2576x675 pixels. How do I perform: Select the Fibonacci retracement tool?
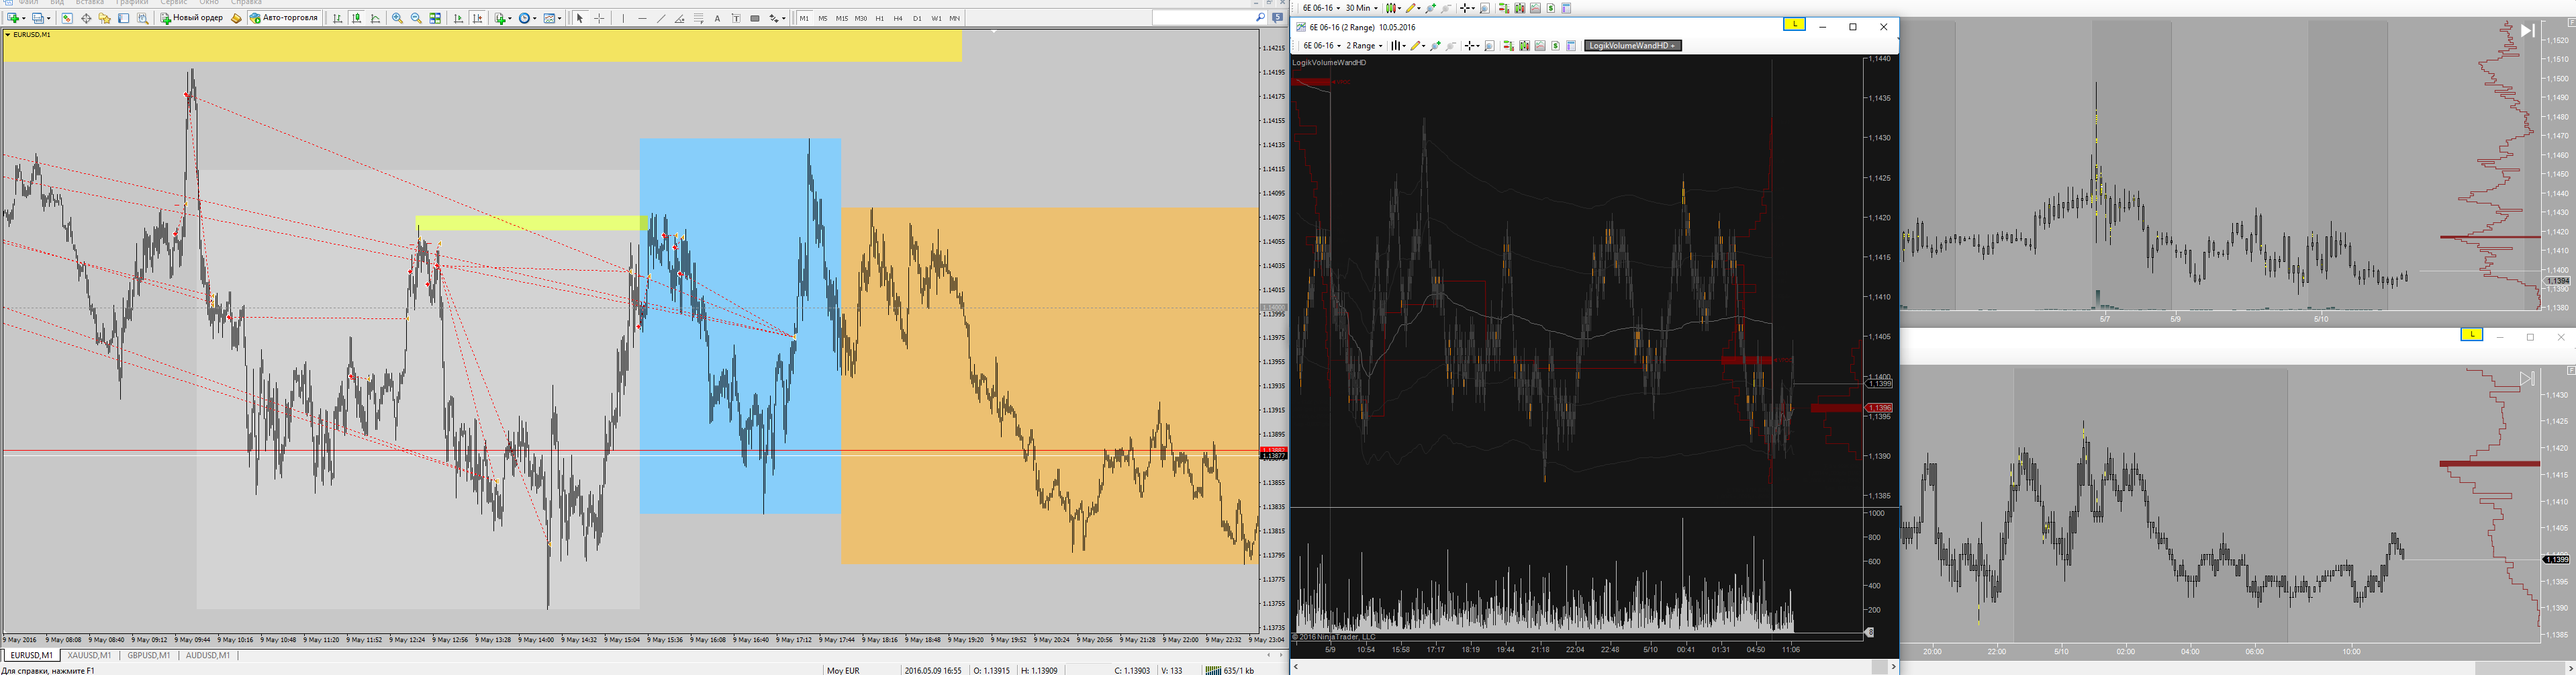tap(698, 18)
